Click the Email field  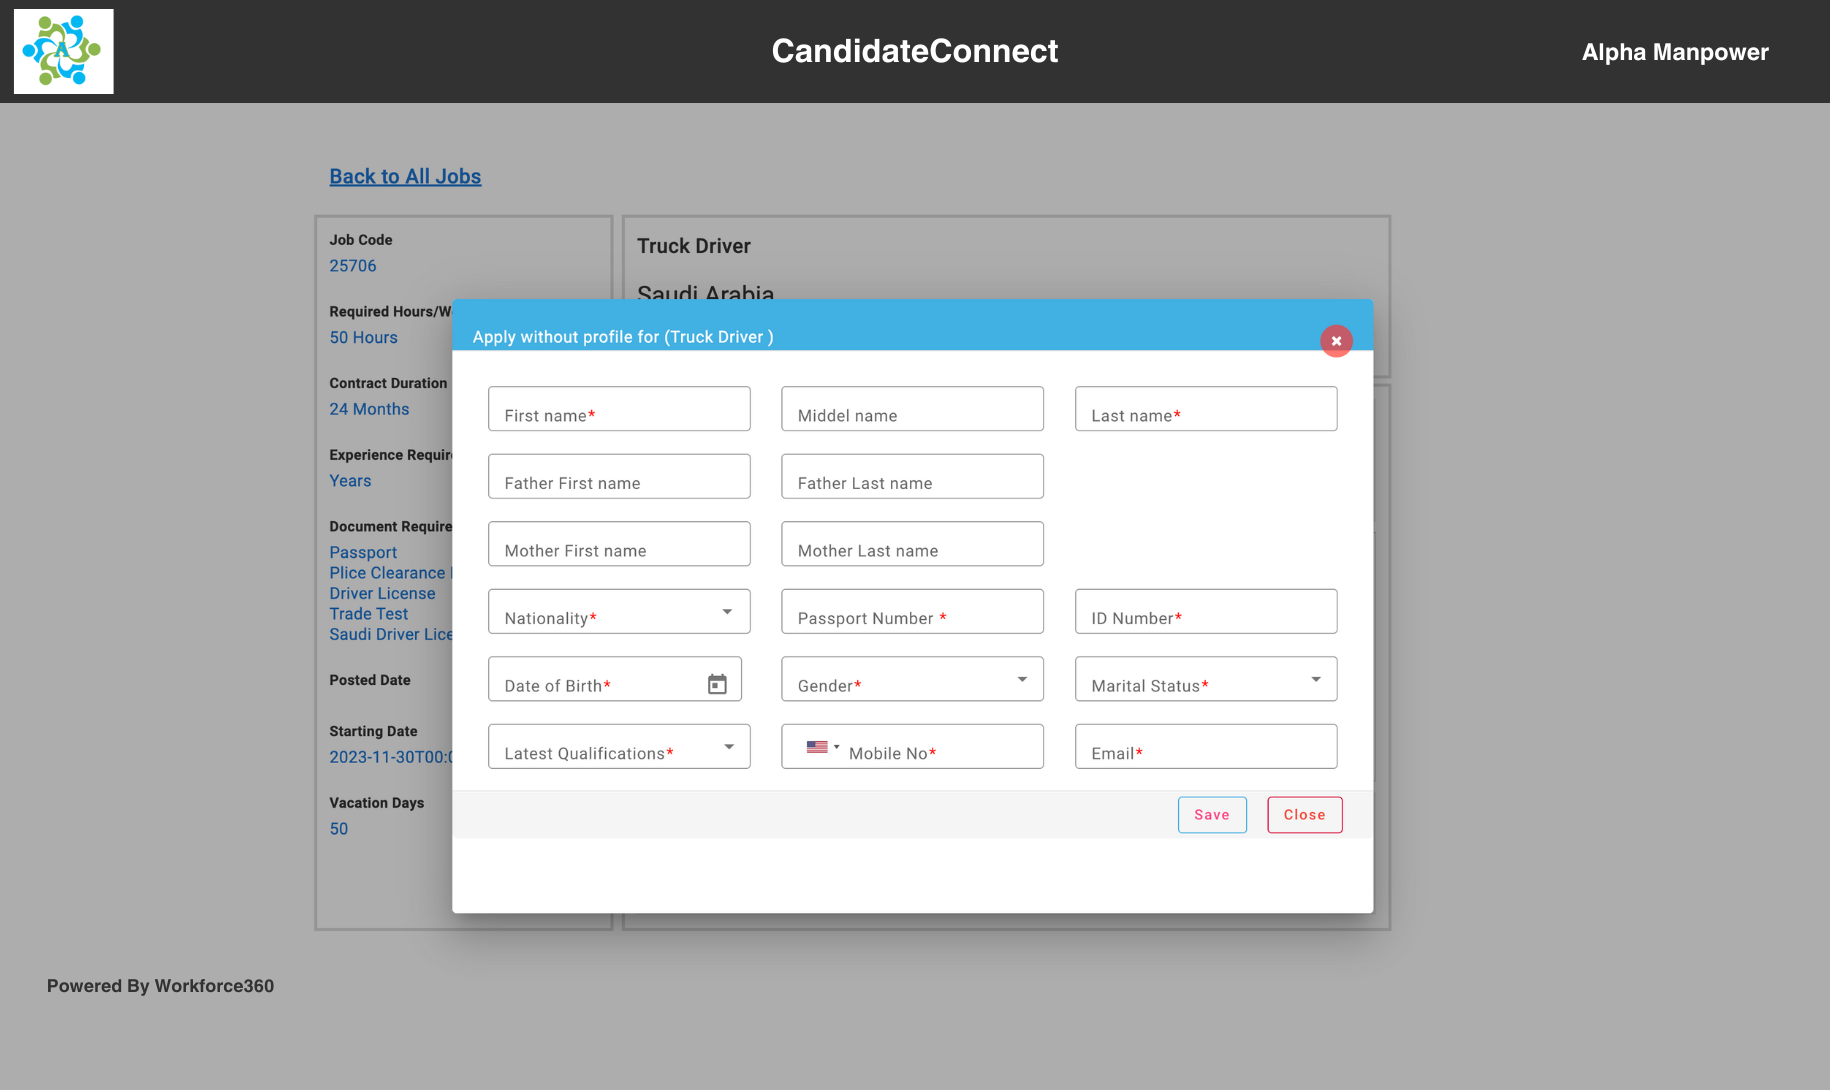[1205, 747]
